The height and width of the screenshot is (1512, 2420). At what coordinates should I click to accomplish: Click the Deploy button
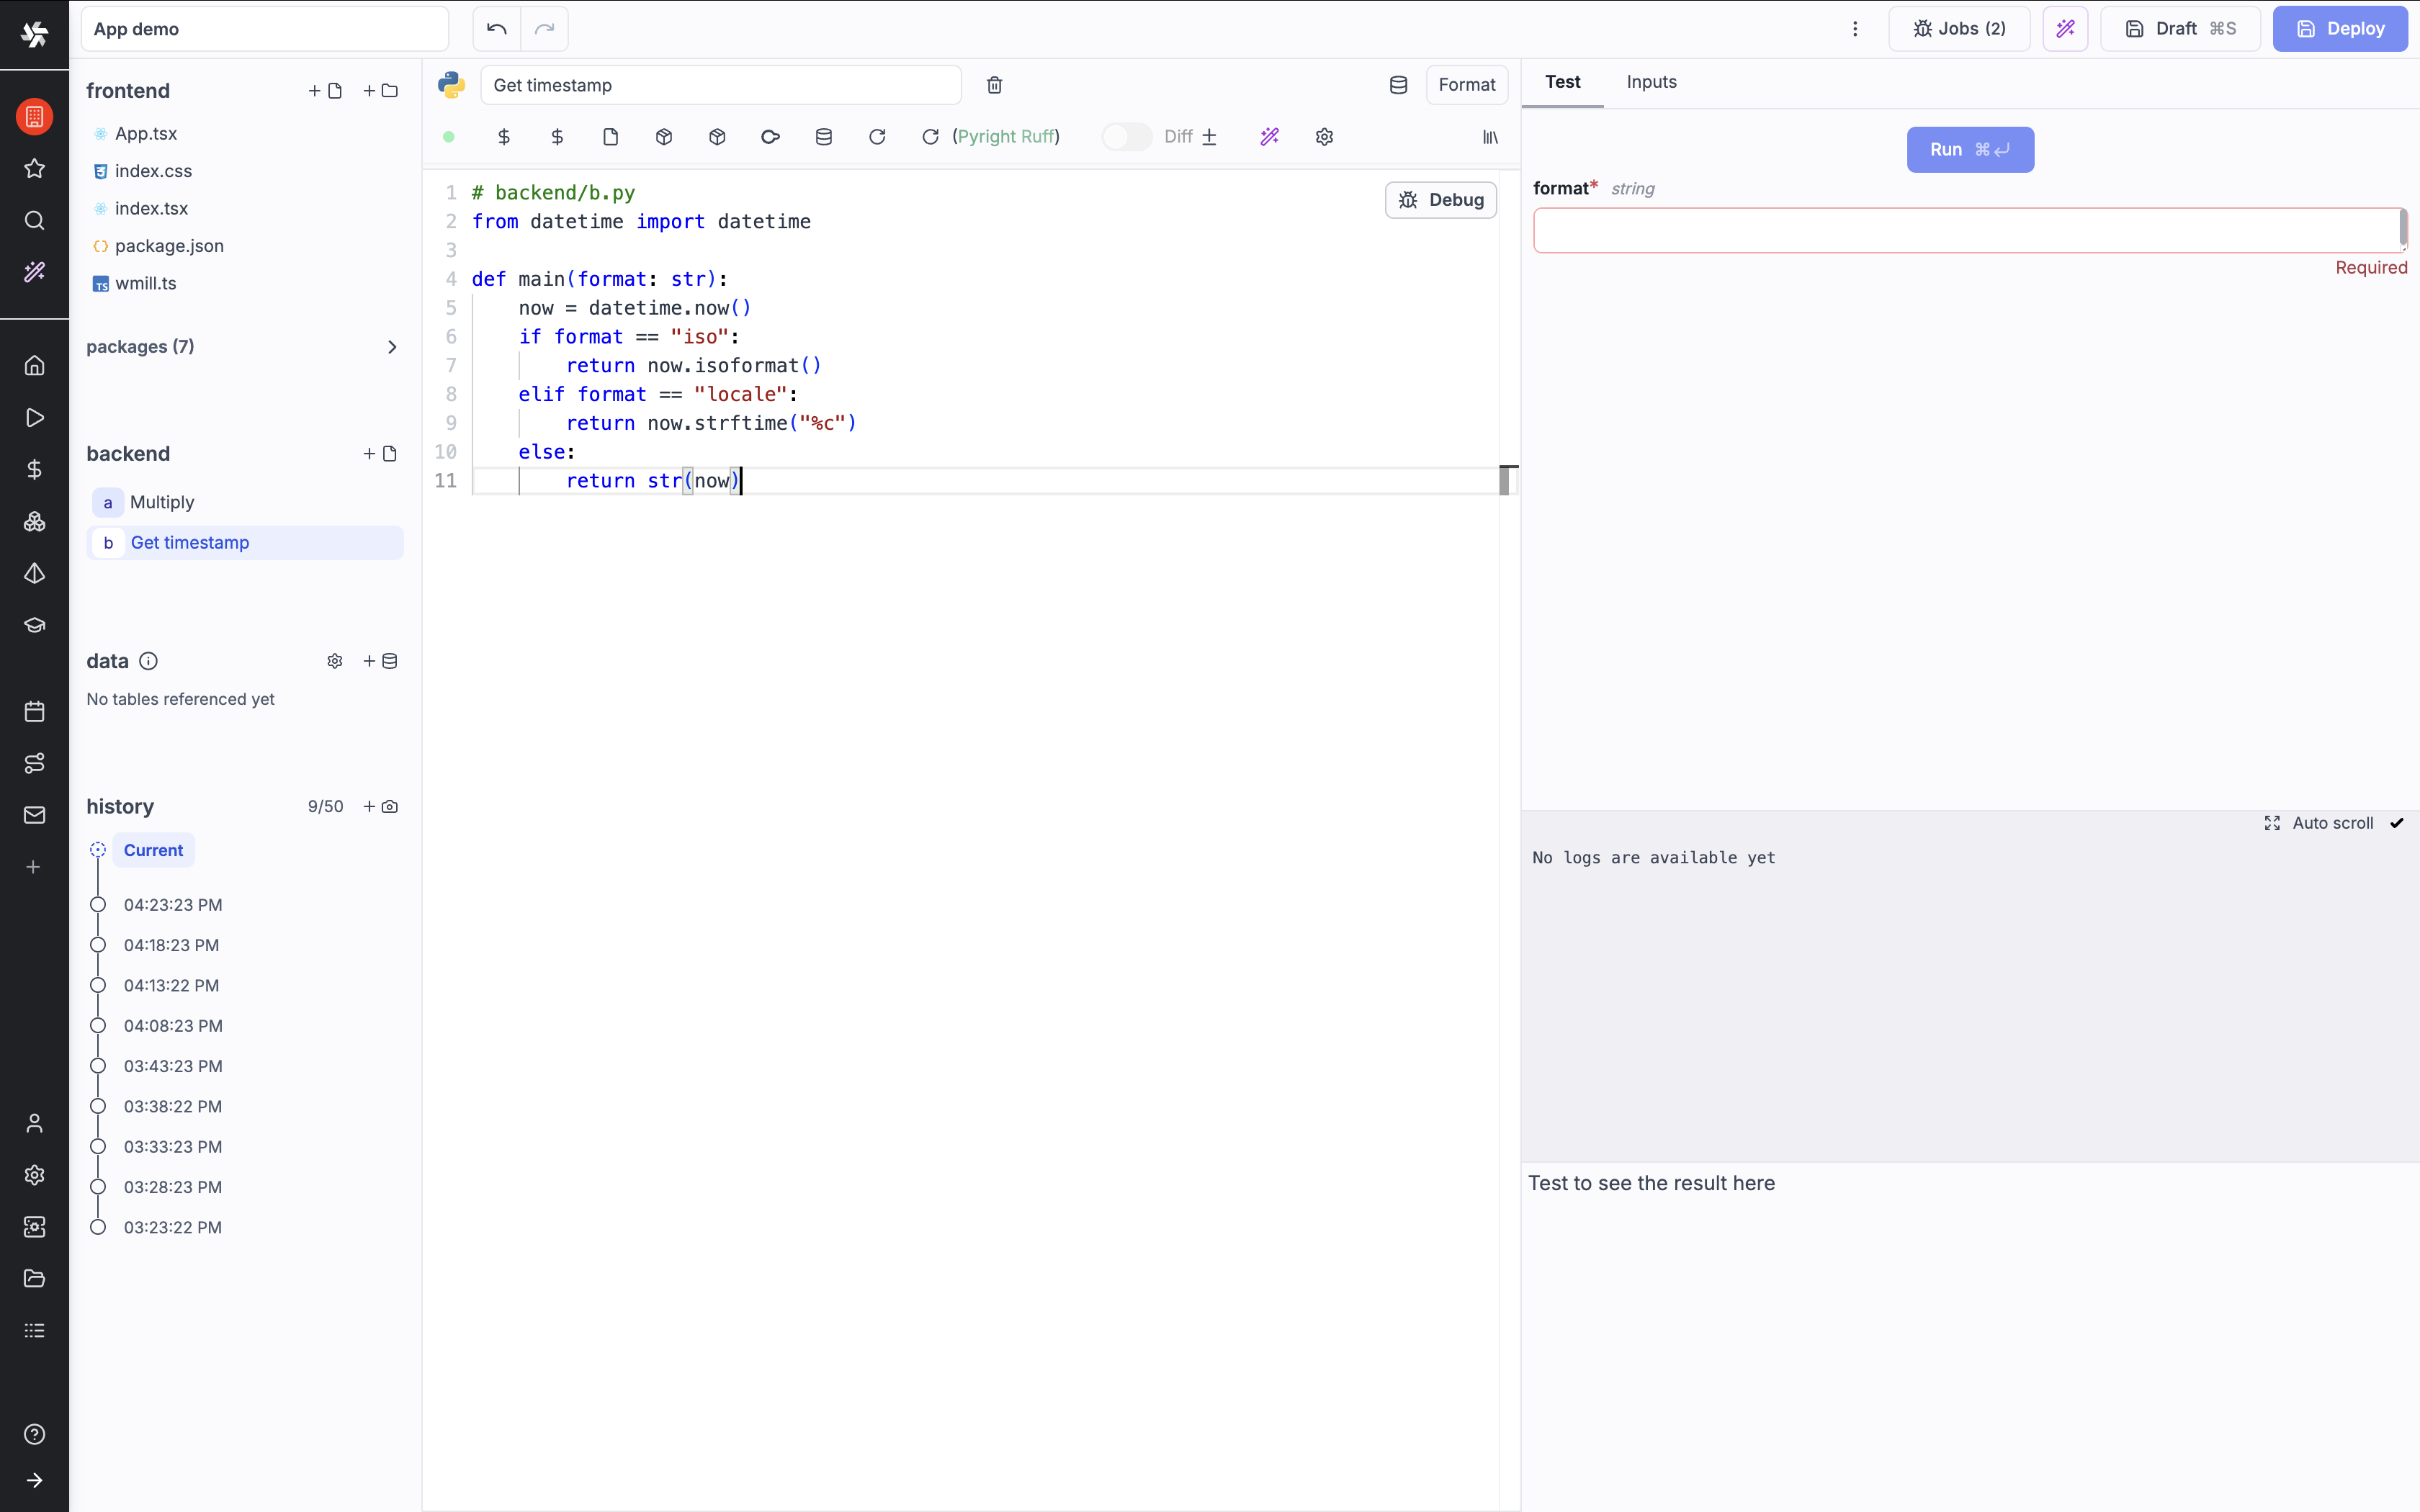click(2339, 29)
